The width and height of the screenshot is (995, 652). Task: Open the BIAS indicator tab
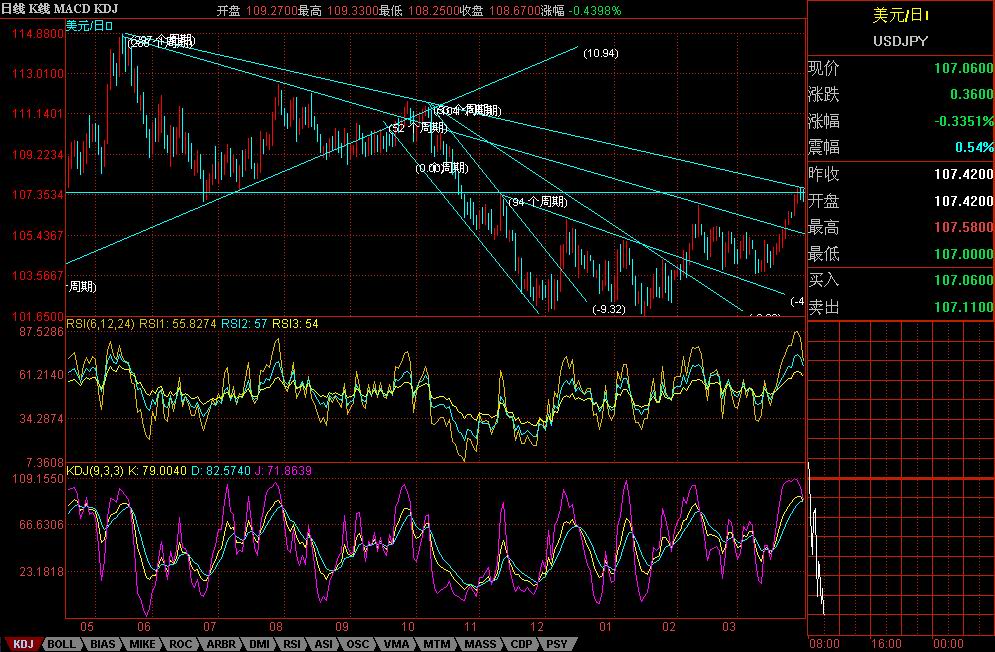coord(103,644)
